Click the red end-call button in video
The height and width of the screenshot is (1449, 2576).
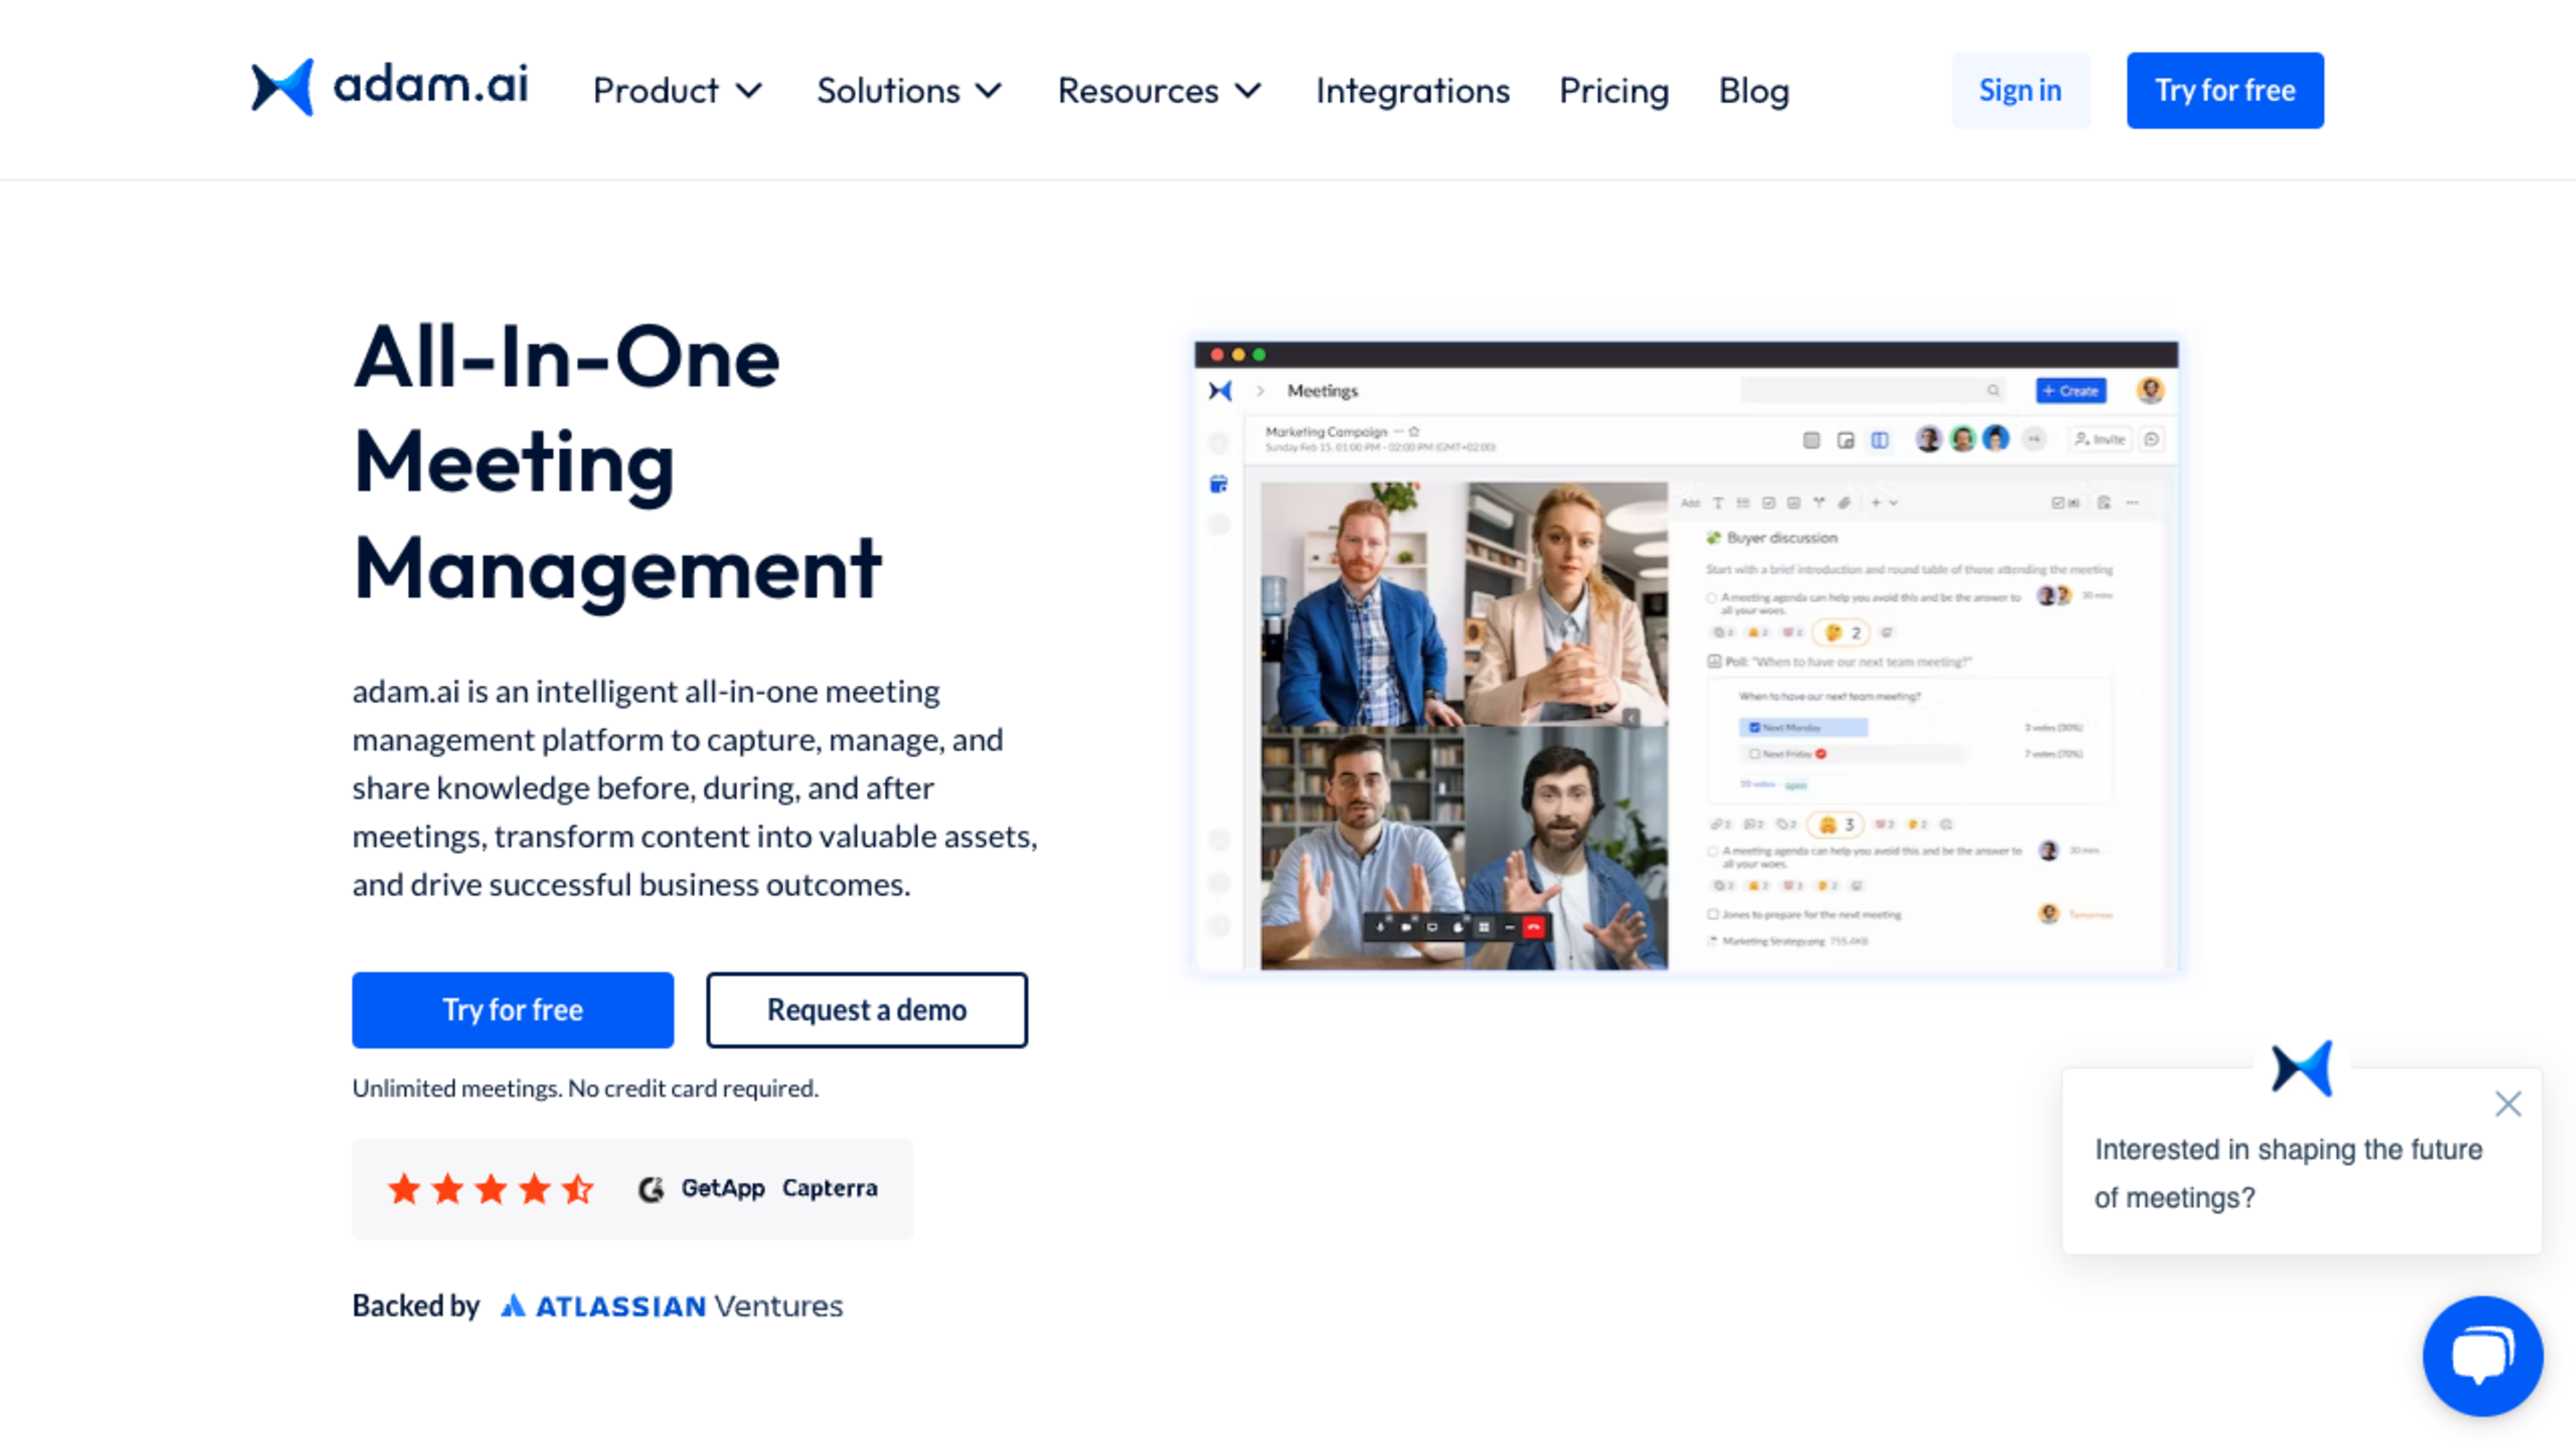[x=1533, y=927]
